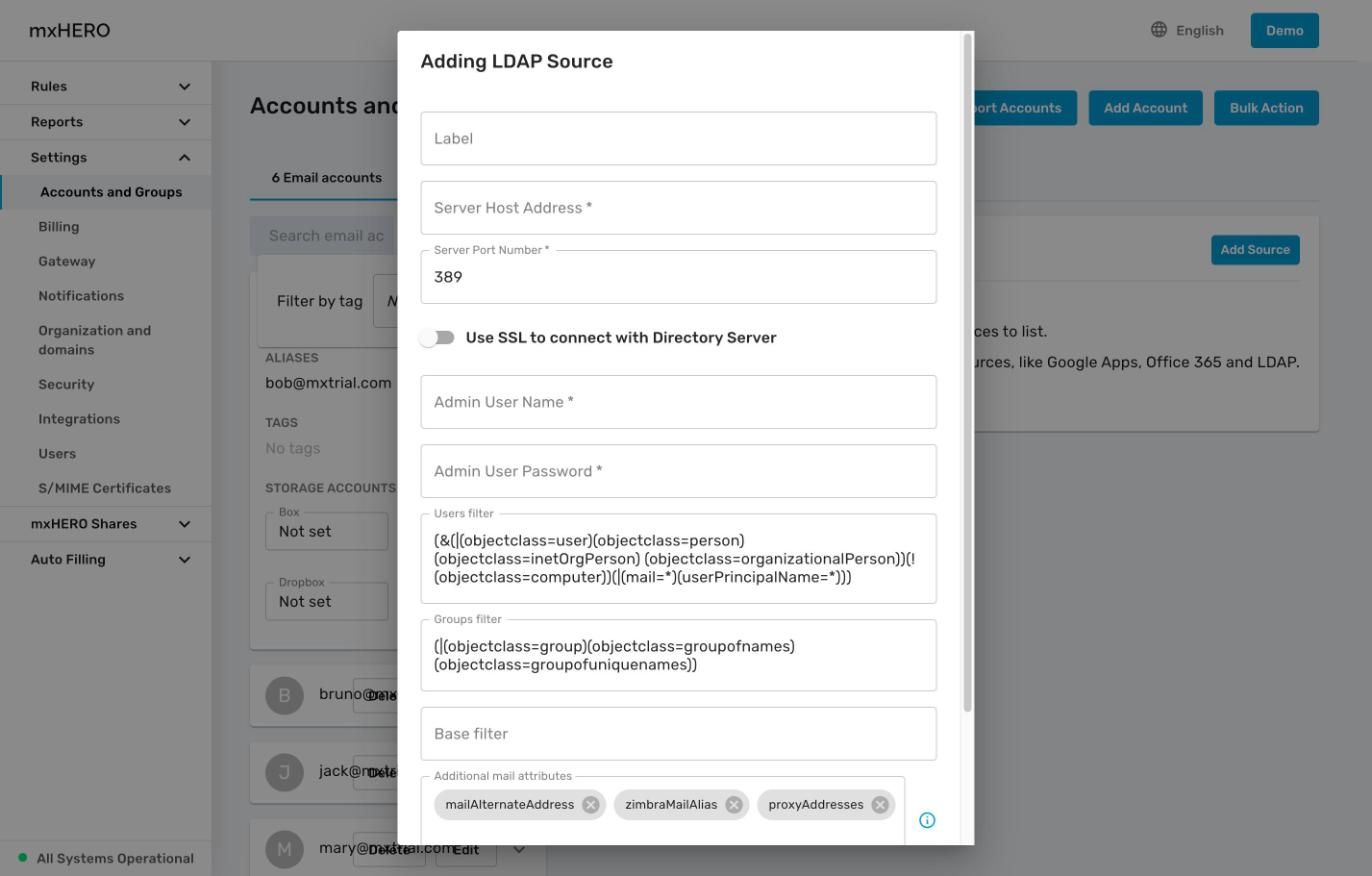Screen dimensions: 1372x876
Task: Click the Server Host Address field
Action: [678, 208]
